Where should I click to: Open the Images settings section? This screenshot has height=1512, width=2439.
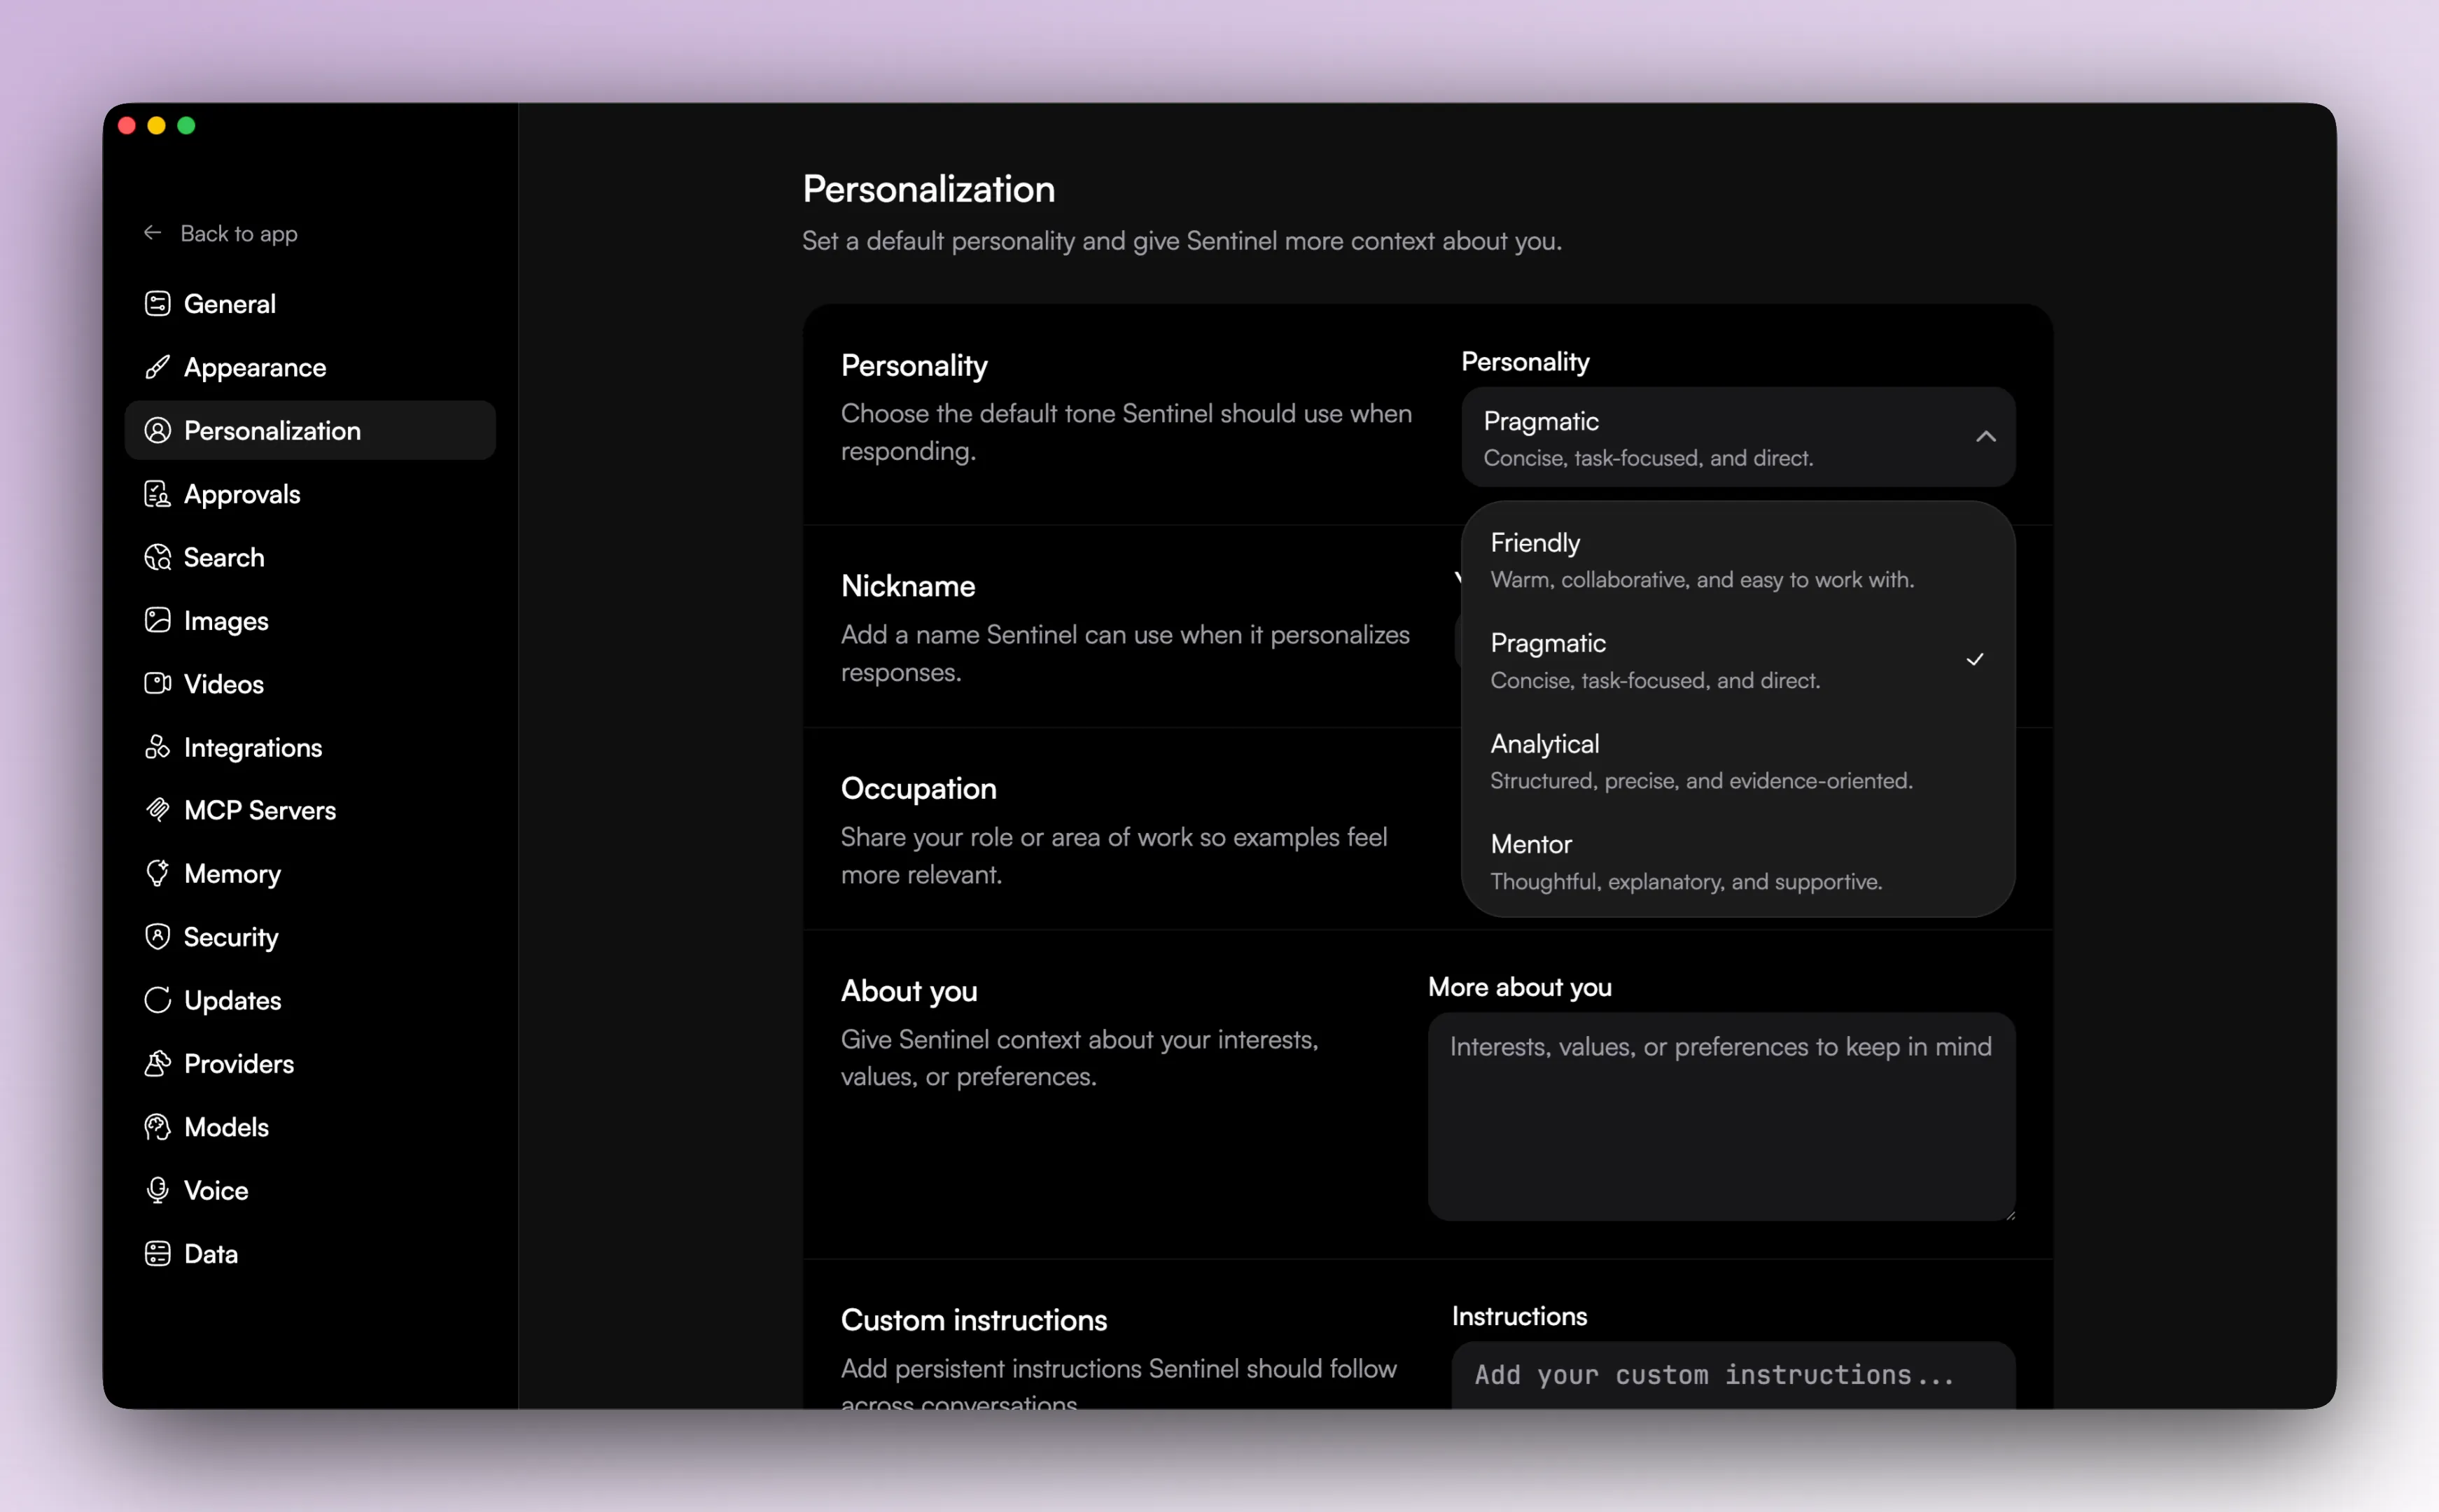(x=225, y=620)
